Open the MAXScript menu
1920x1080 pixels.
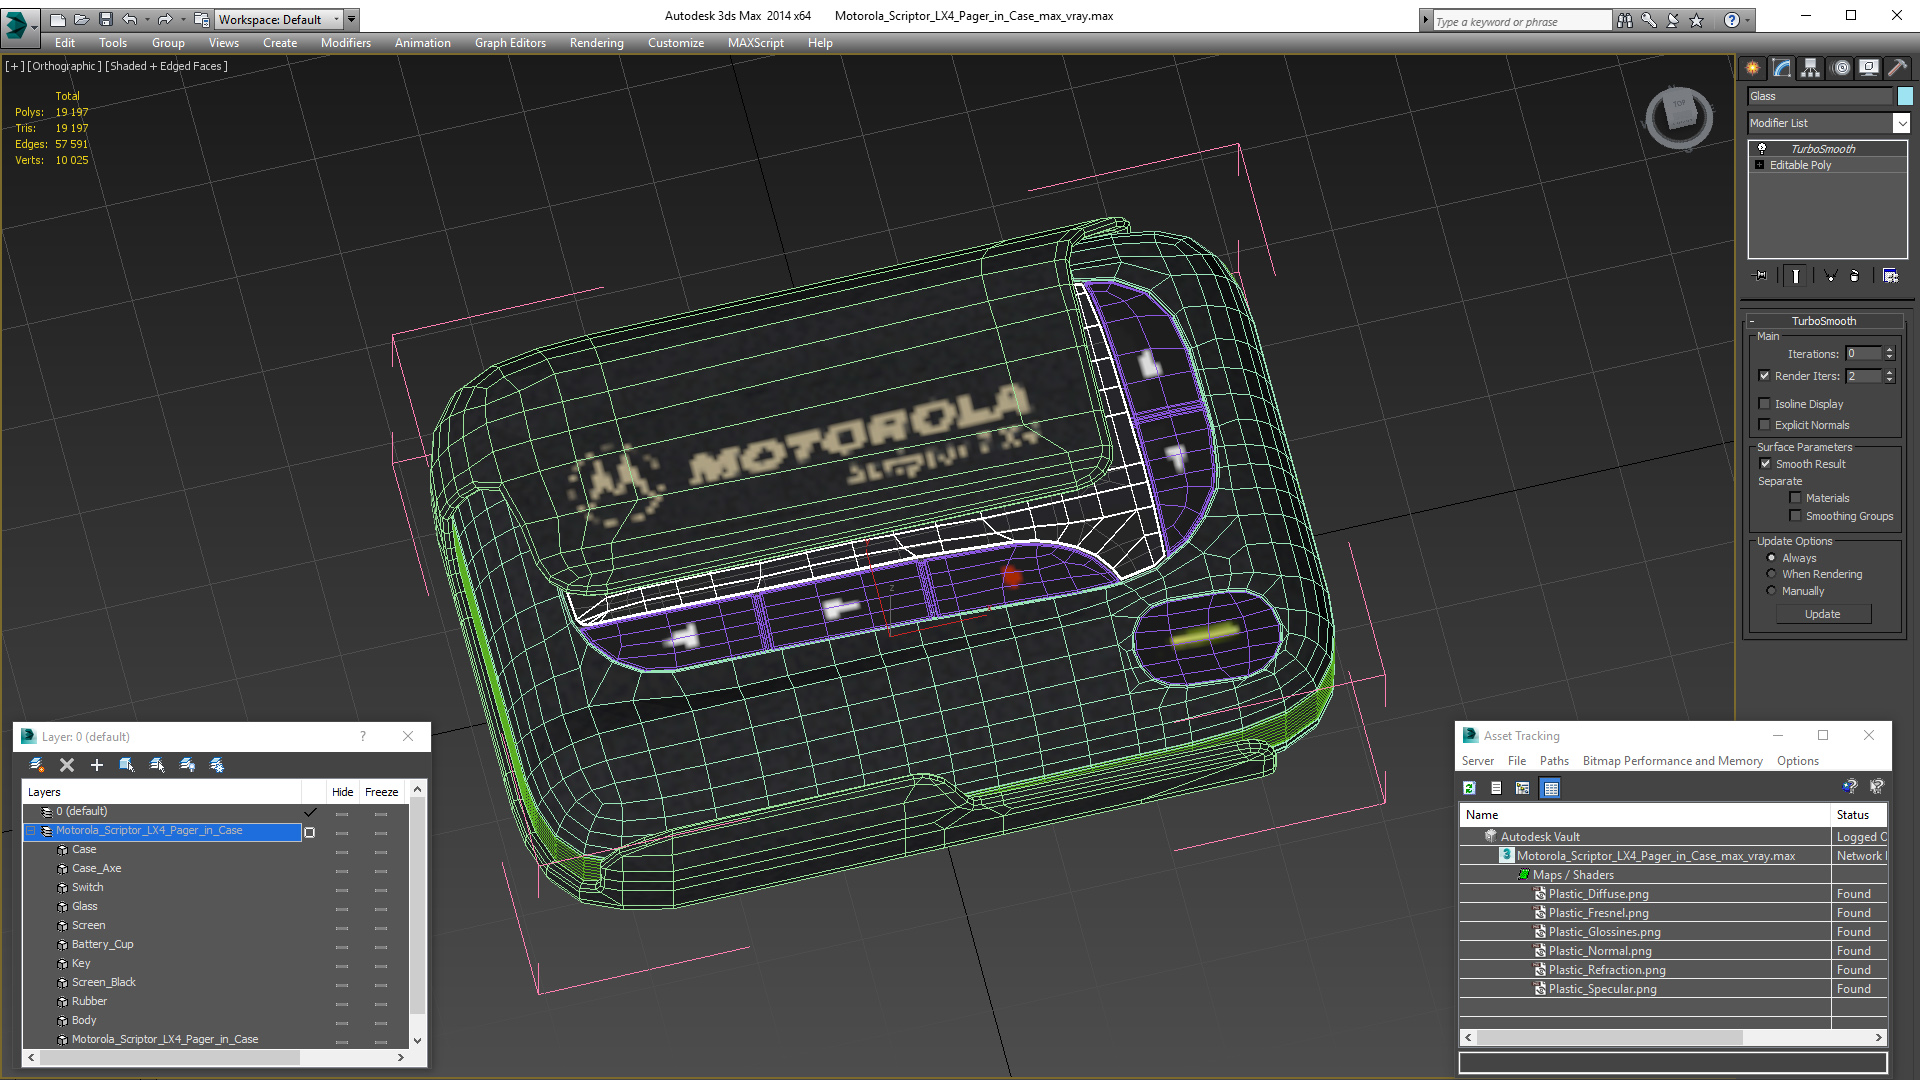756,43
